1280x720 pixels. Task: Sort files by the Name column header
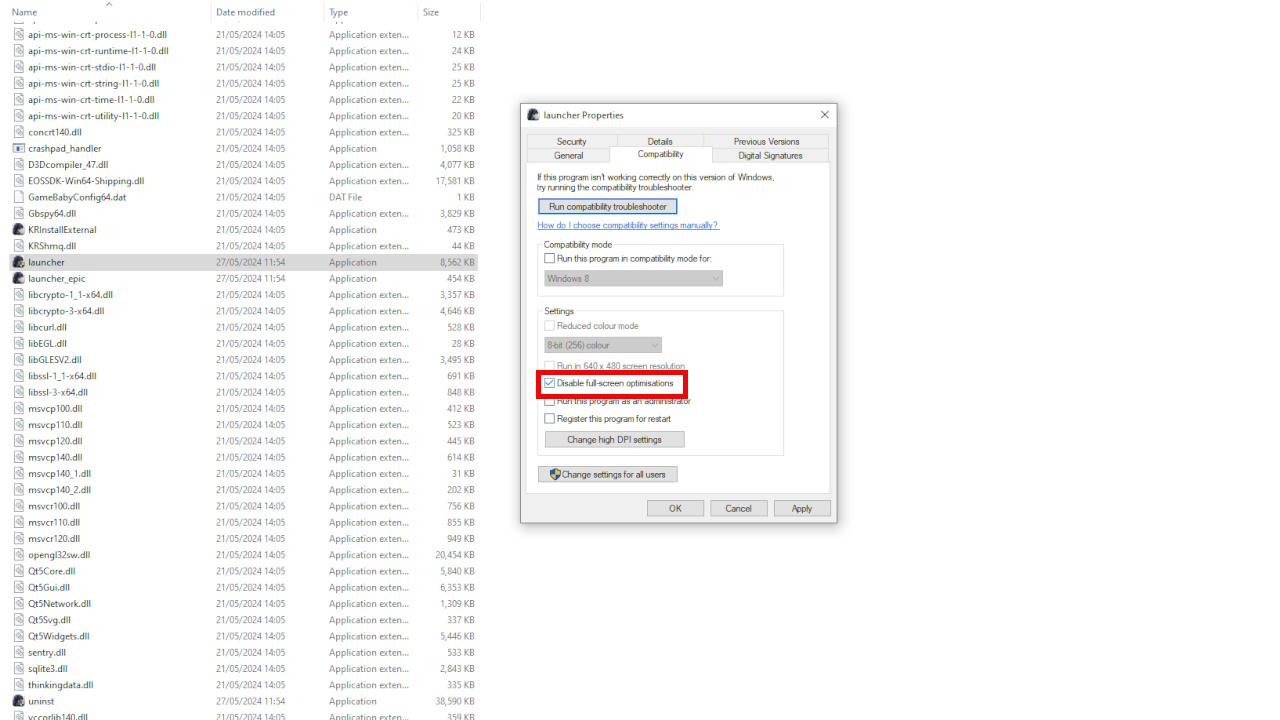pyautogui.click(x=25, y=12)
